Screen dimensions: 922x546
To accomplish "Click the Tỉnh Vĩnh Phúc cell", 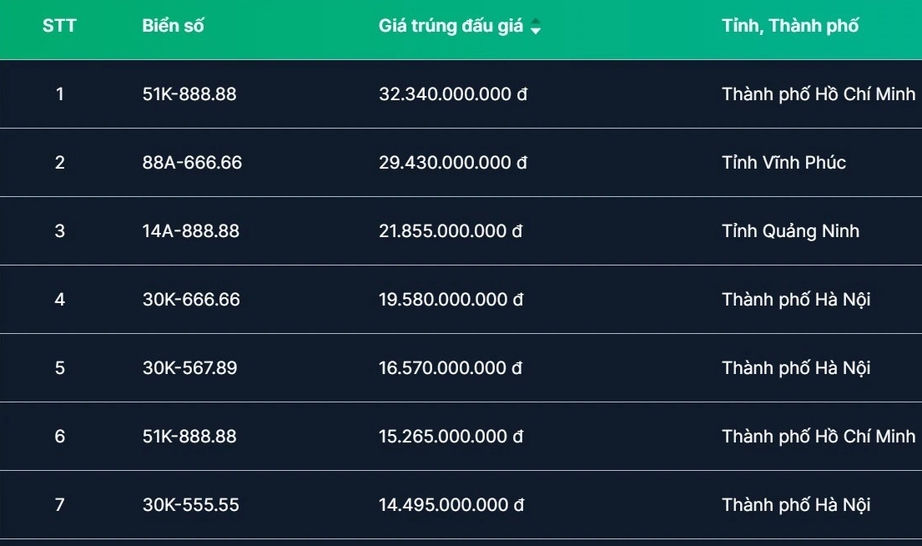I will point(783,162).
